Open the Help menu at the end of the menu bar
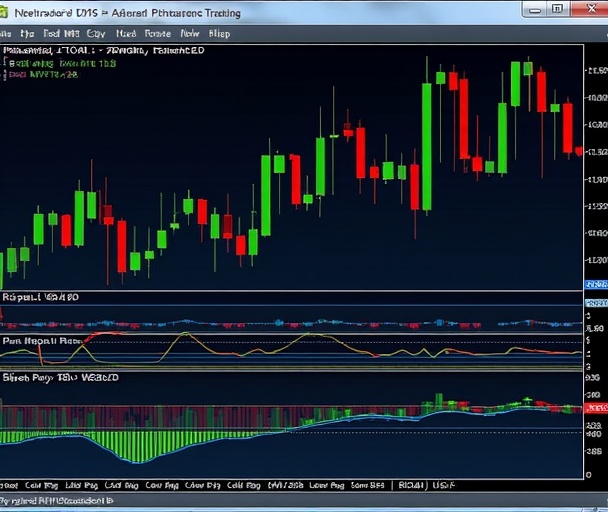Screen dimensions: 608x512 (x=218, y=33)
